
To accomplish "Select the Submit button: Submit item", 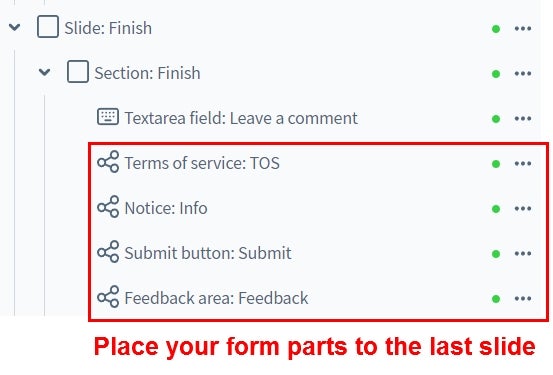I will [x=208, y=253].
